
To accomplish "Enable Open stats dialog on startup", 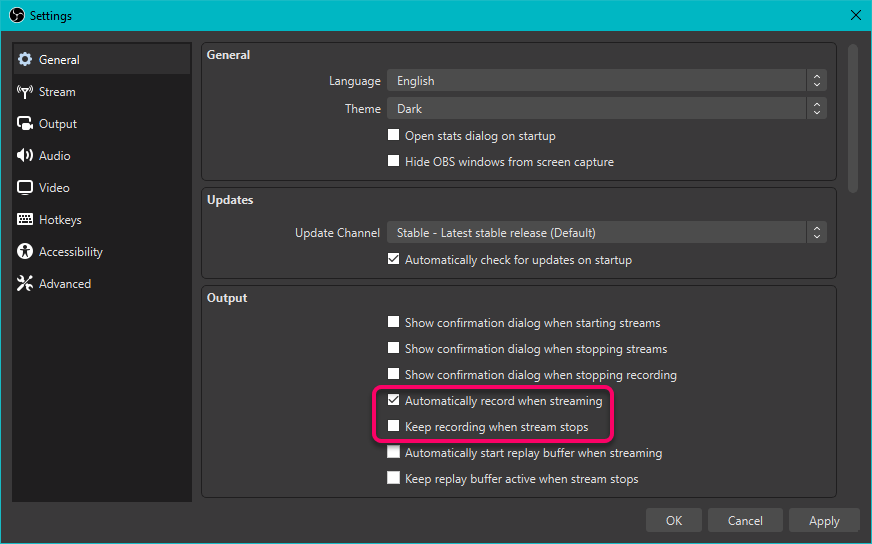I will pyautogui.click(x=393, y=136).
